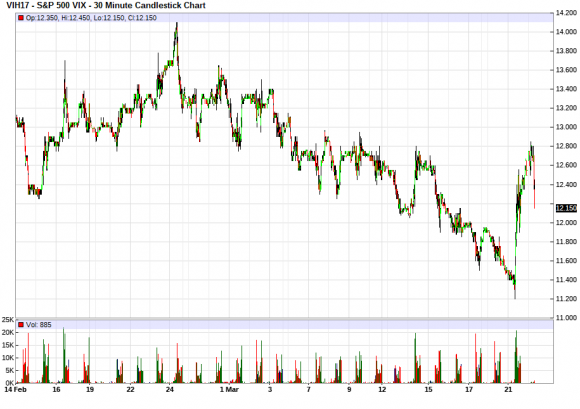This screenshot has width=580, height=409.
Task: Click the 'Vol: 885' volume label
Action: (x=38, y=325)
